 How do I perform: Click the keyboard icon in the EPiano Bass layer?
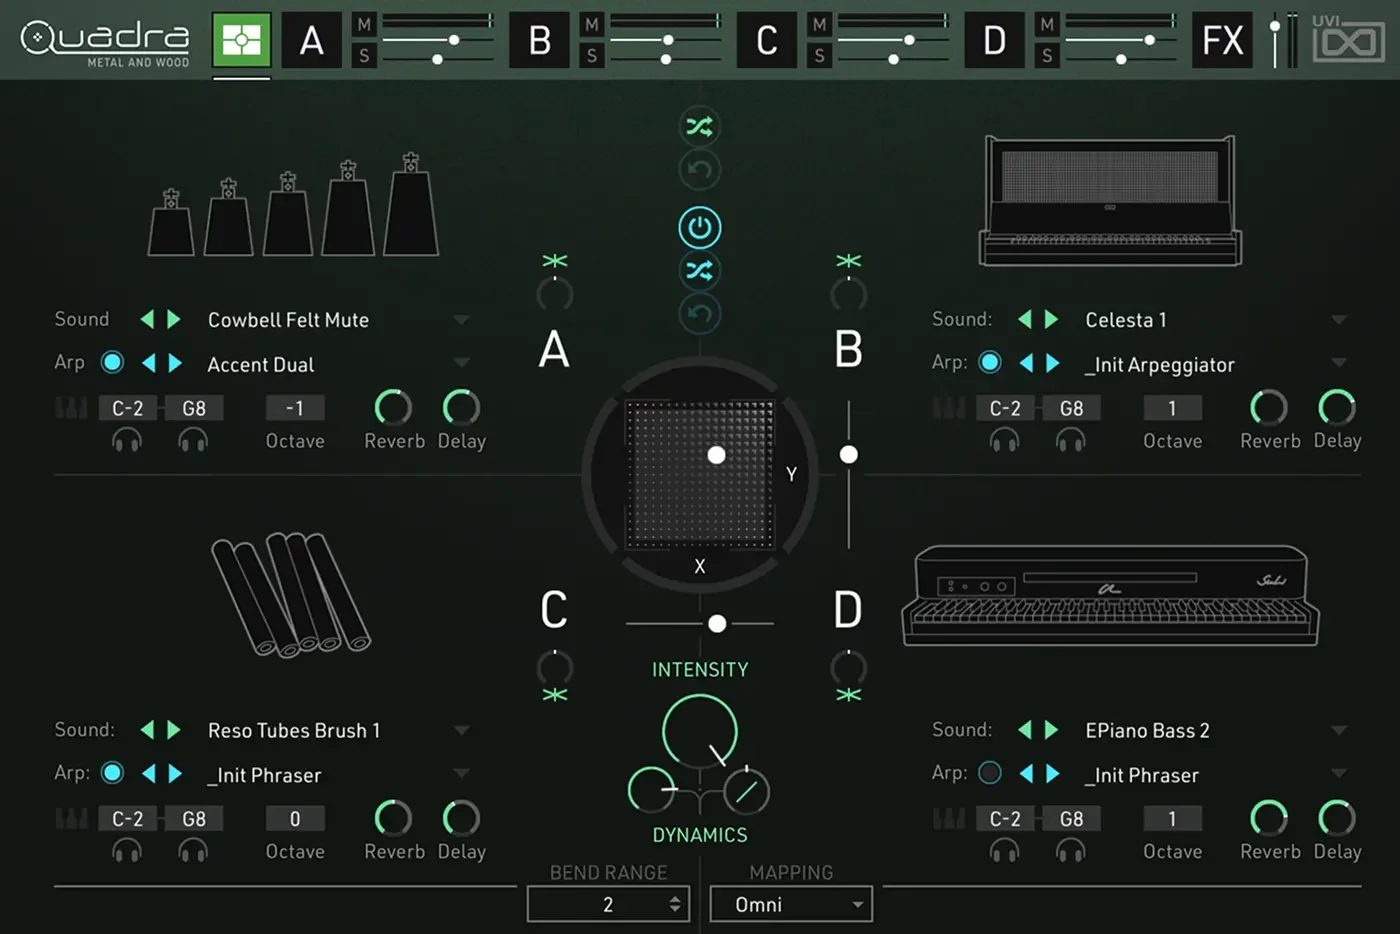click(948, 819)
